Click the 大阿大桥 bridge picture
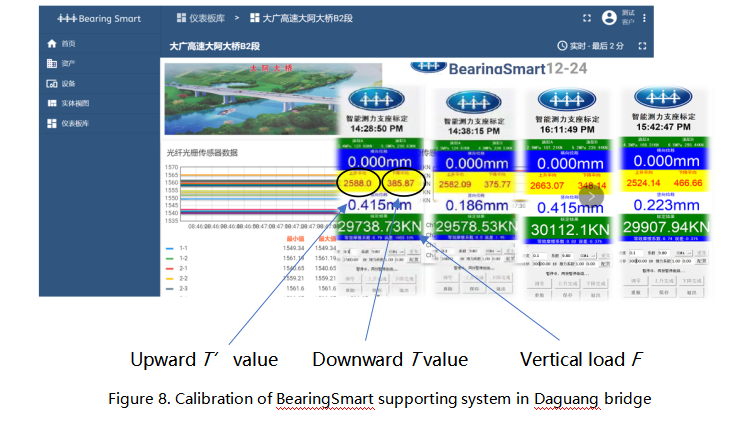Viewport: 747px width, 438px height. click(x=273, y=99)
